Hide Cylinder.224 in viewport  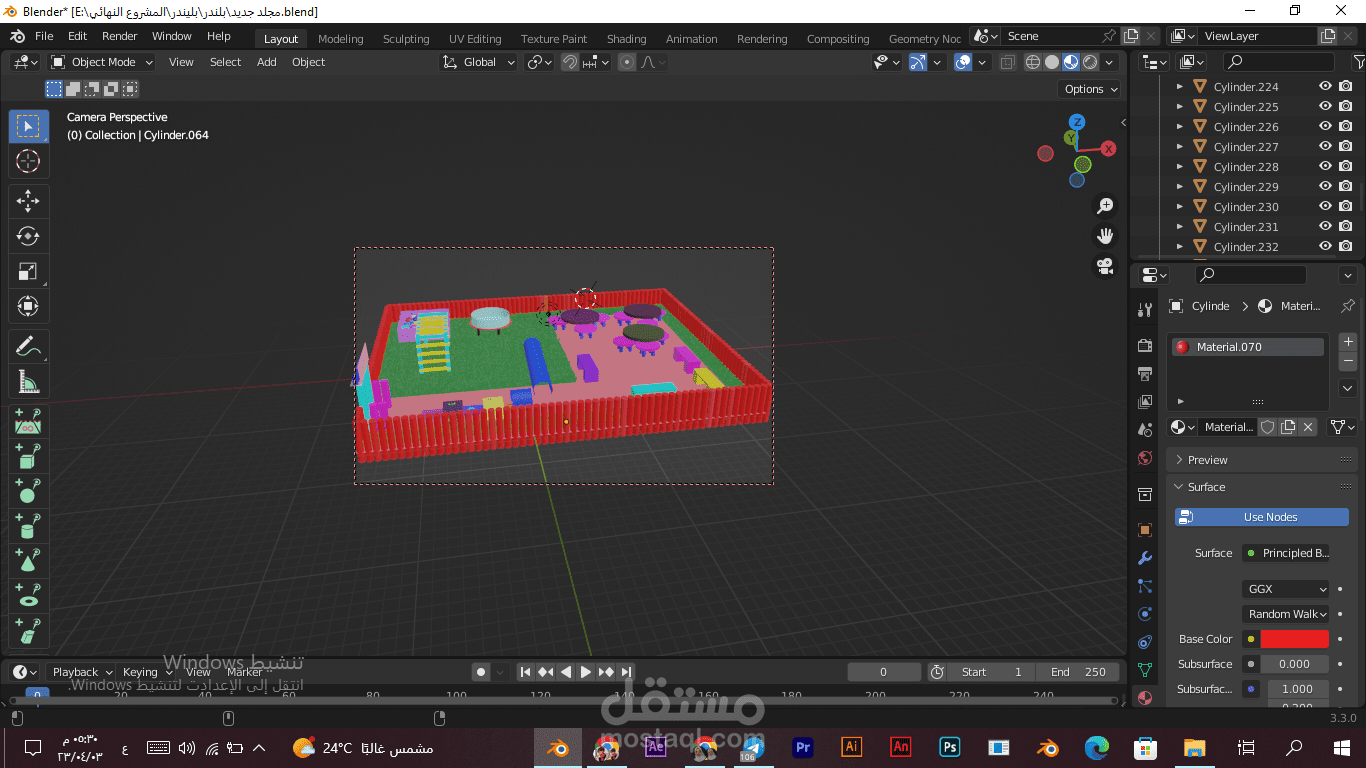1325,87
